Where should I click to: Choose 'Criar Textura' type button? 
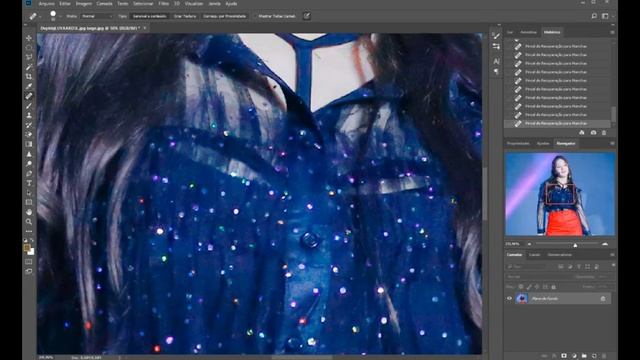[x=185, y=16]
